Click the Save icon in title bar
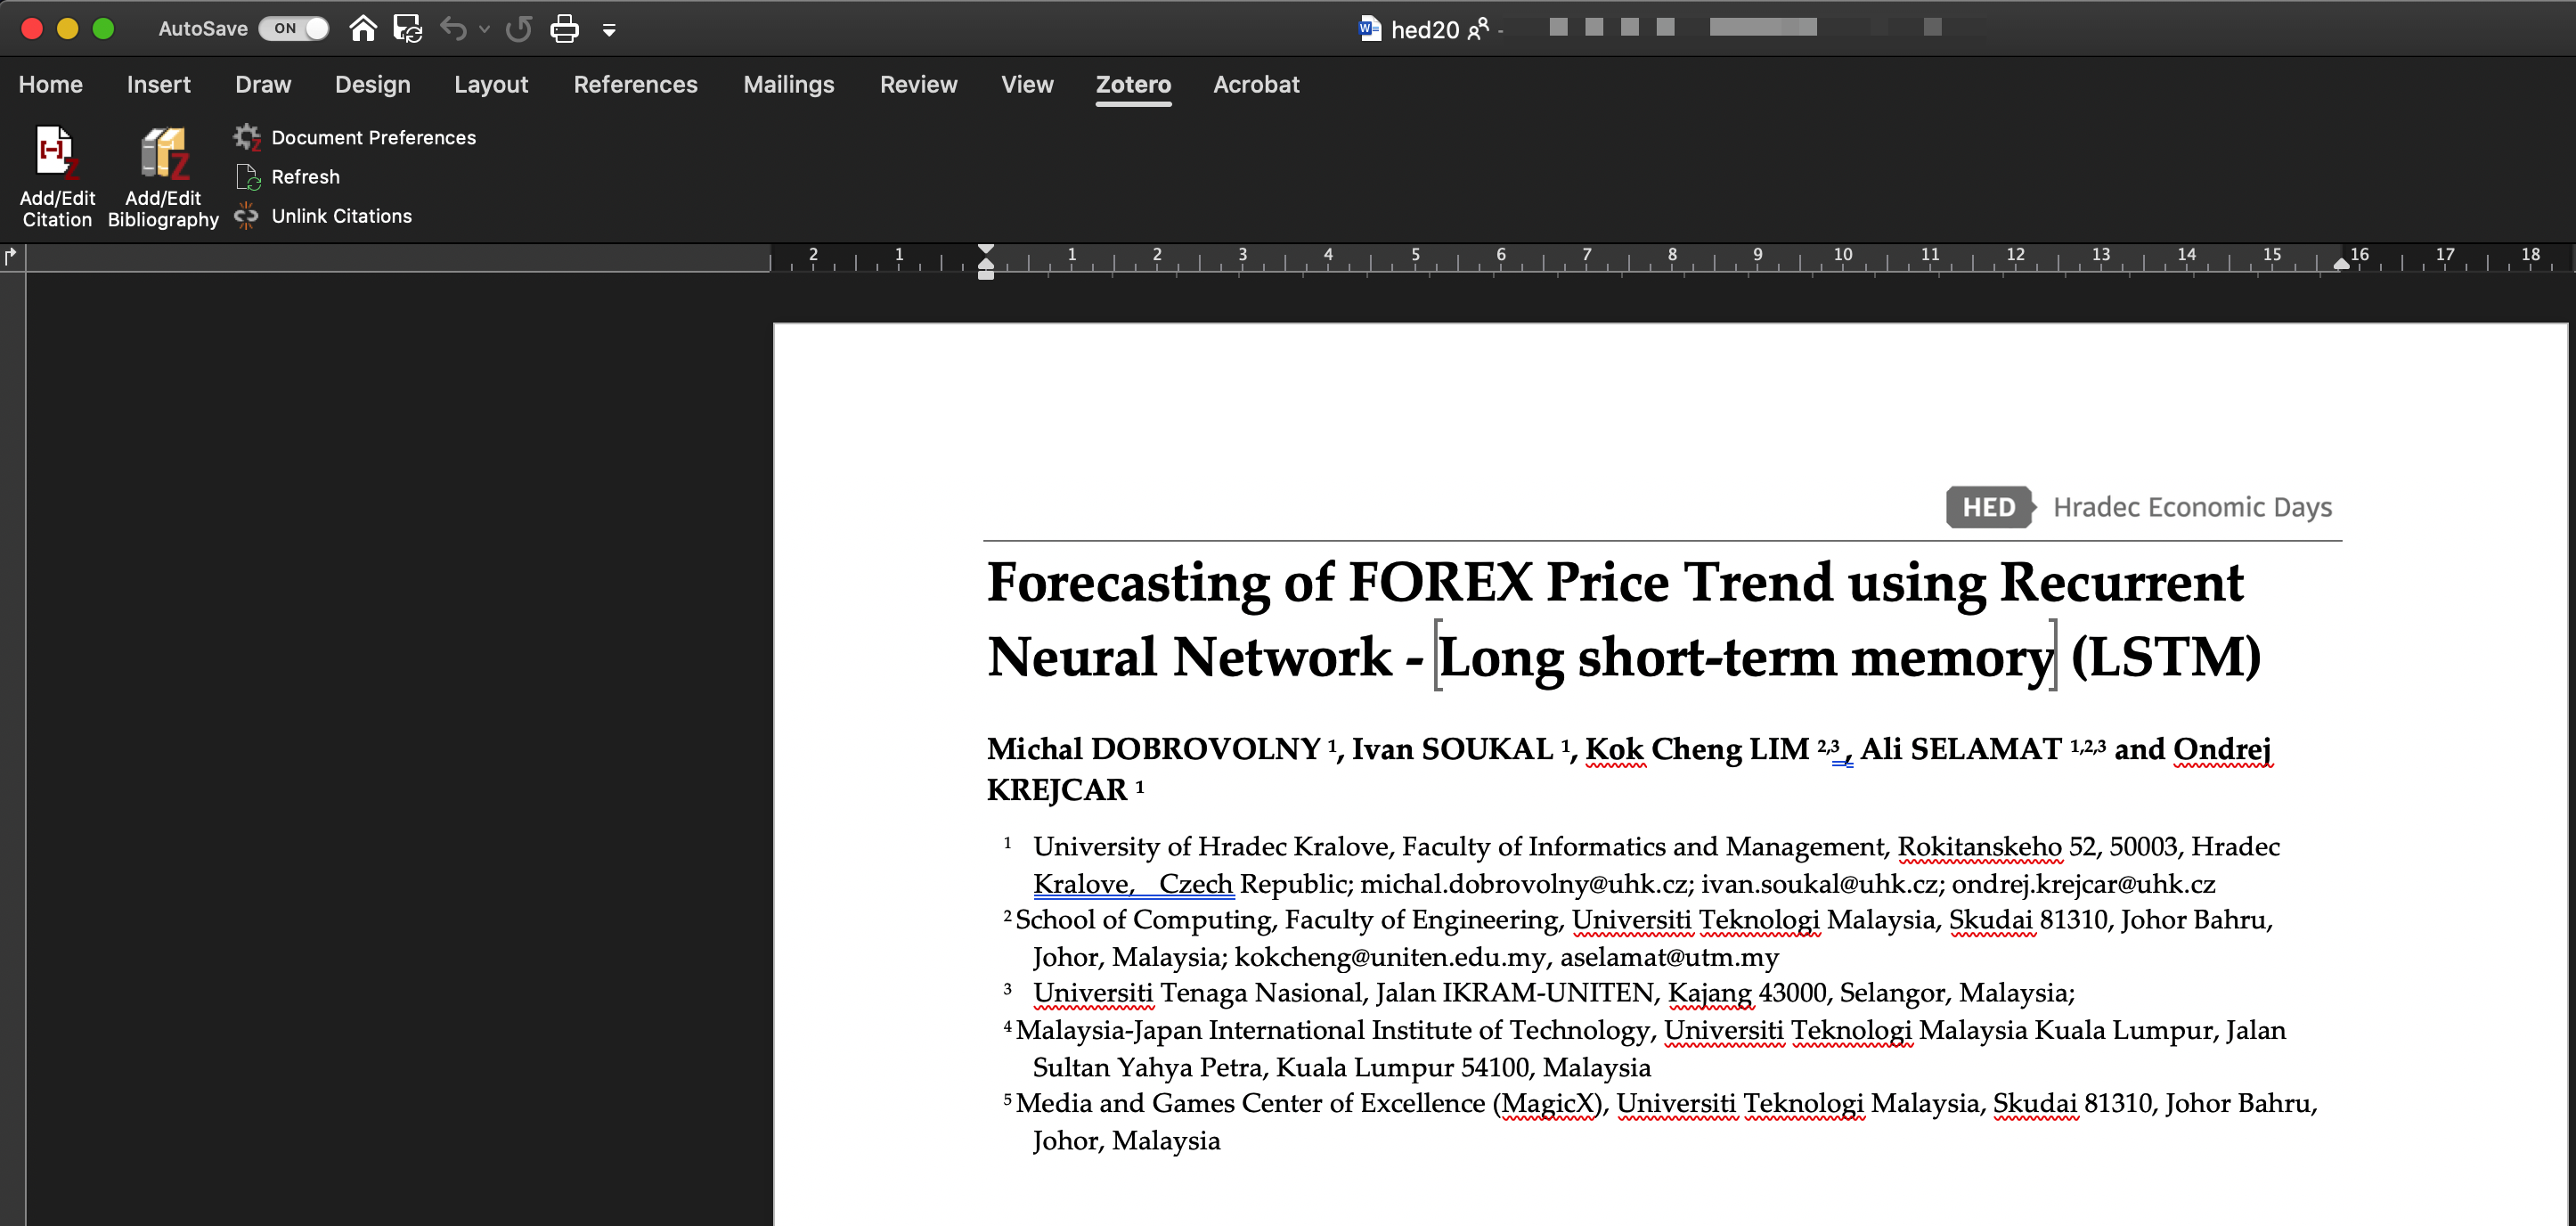Image resolution: width=2576 pixels, height=1226 pixels. tap(407, 28)
